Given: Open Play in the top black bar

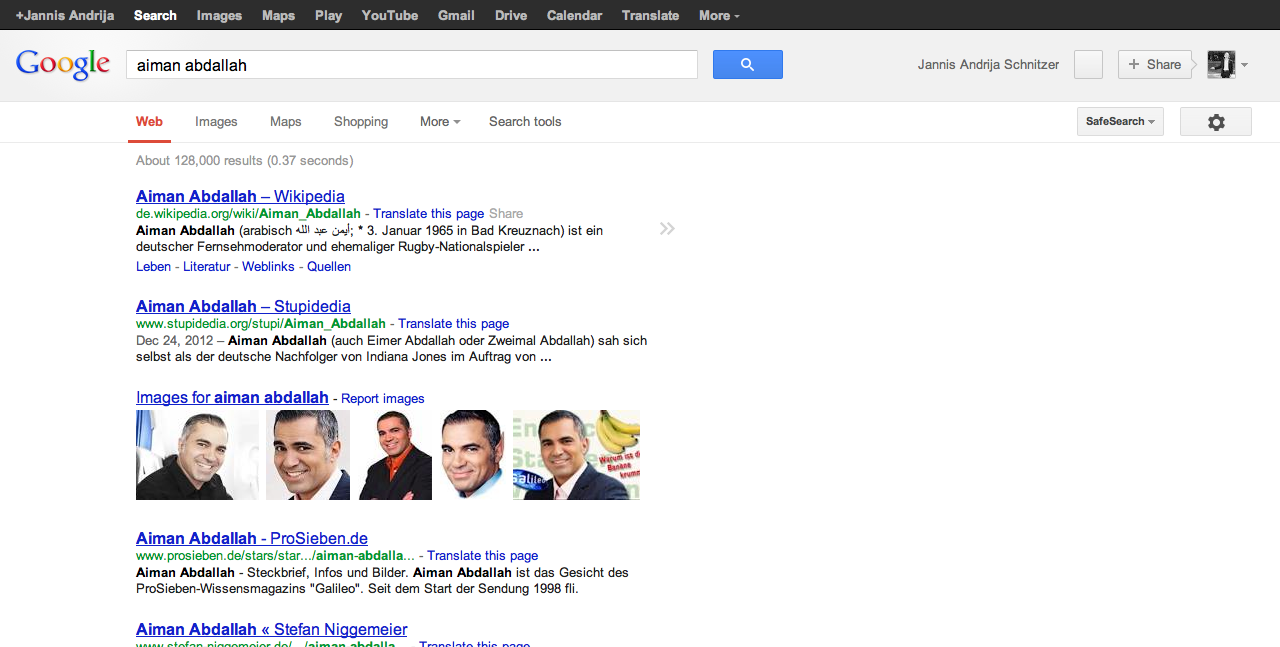Looking at the screenshot, I should pyautogui.click(x=328, y=15).
